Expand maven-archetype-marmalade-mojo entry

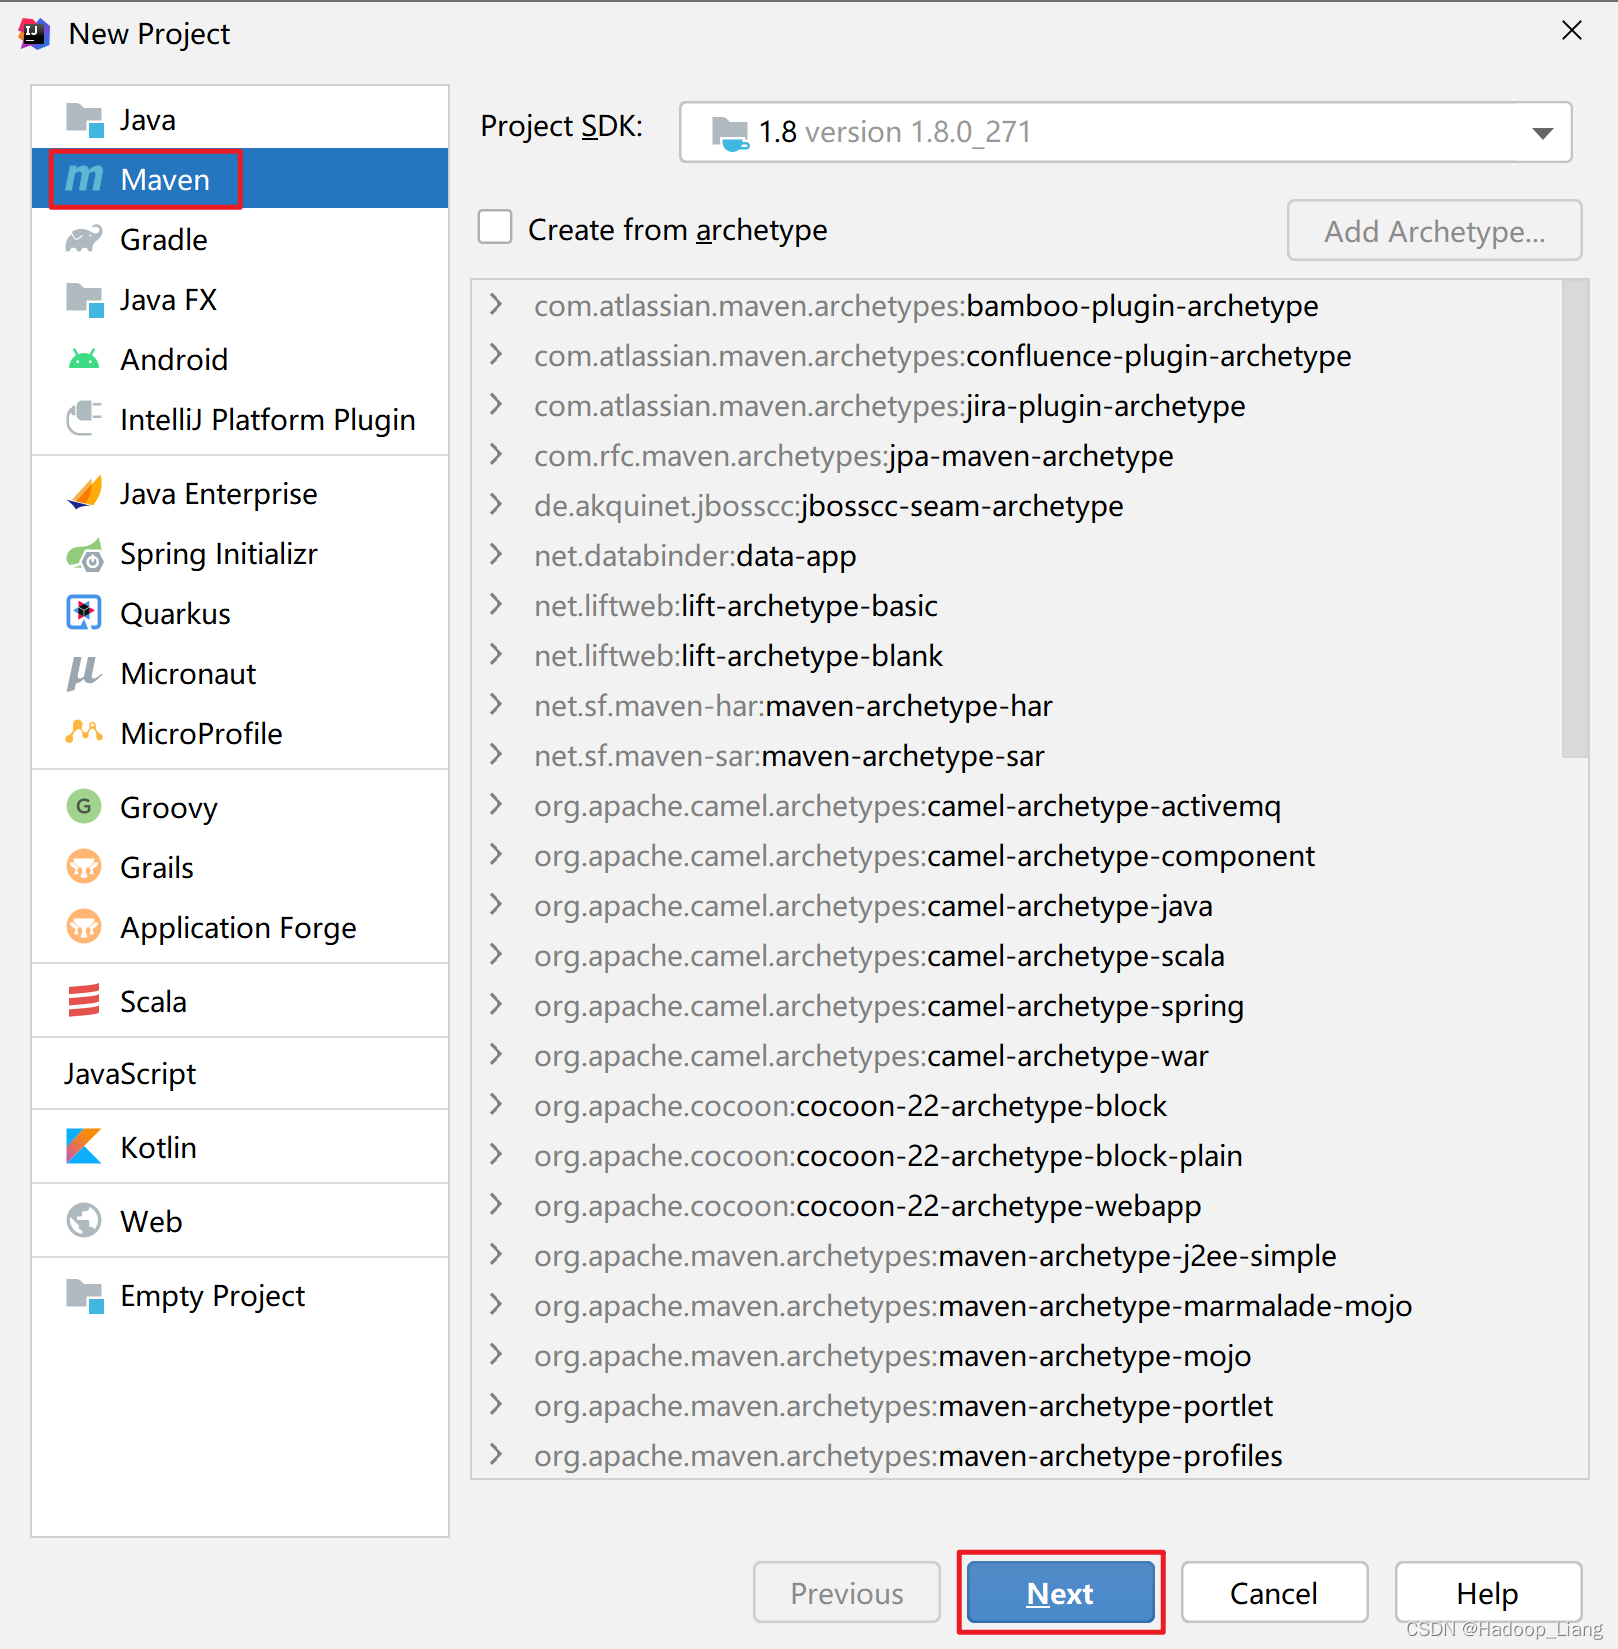tap(496, 1304)
